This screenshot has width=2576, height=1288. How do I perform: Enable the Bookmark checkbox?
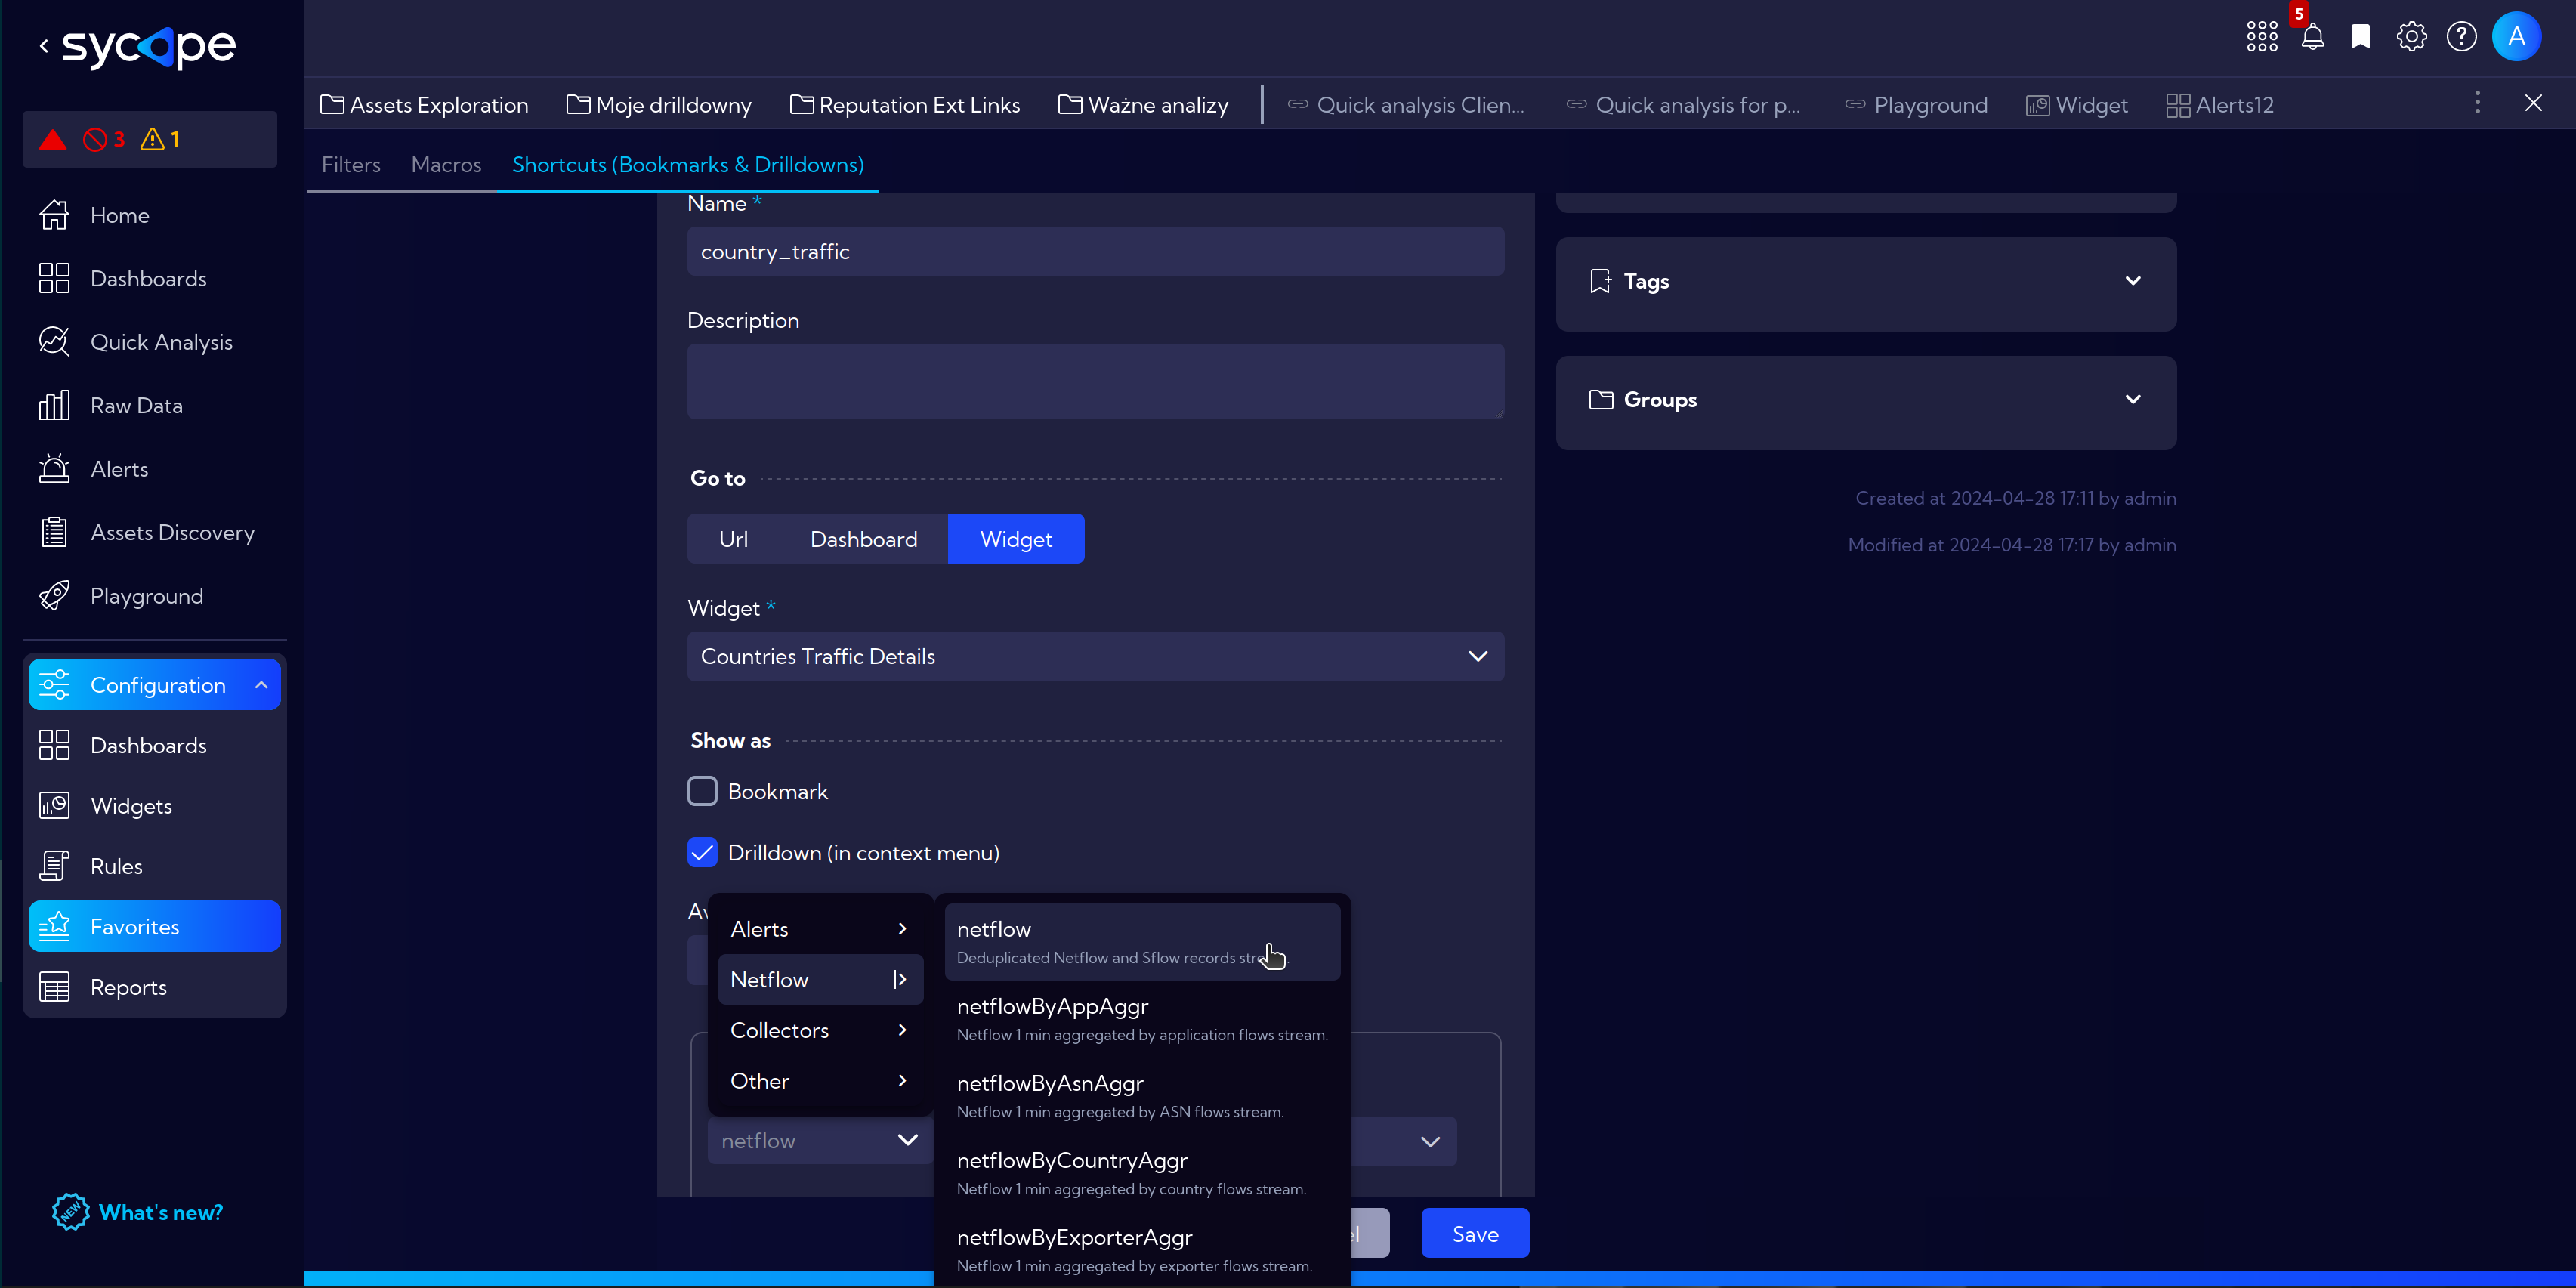tap(702, 791)
